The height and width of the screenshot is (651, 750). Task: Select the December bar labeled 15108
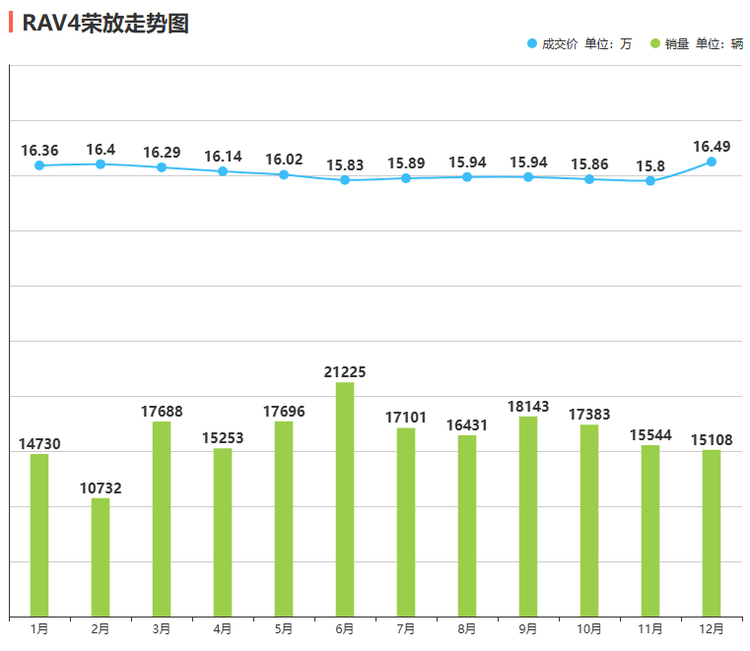(711, 533)
